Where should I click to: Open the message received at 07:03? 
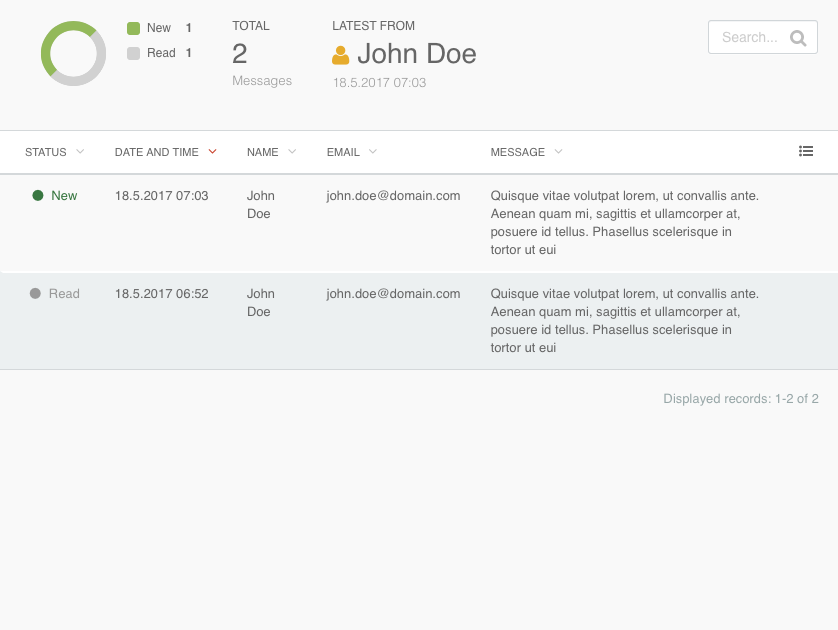(x=419, y=223)
